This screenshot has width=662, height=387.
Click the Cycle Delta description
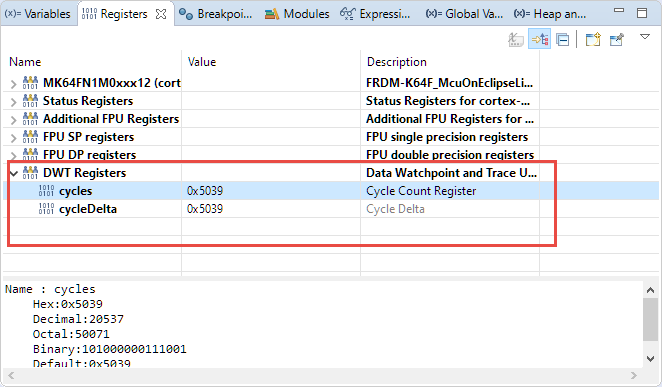(x=395, y=209)
